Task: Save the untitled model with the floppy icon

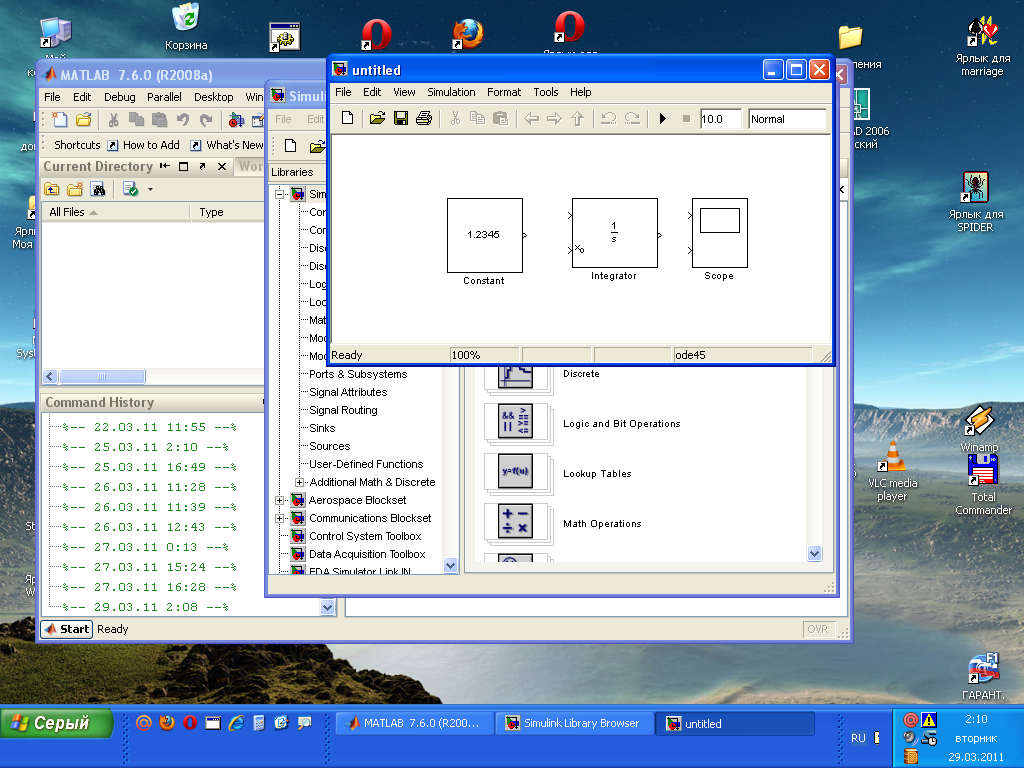Action: (400, 118)
